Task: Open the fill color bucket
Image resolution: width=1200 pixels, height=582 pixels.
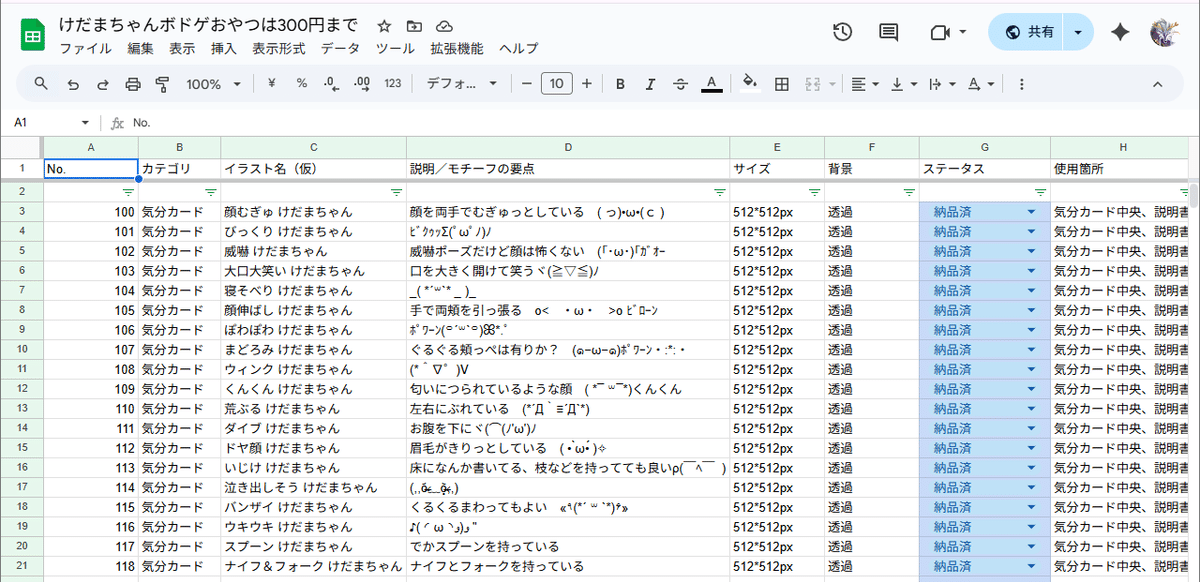Action: point(751,84)
